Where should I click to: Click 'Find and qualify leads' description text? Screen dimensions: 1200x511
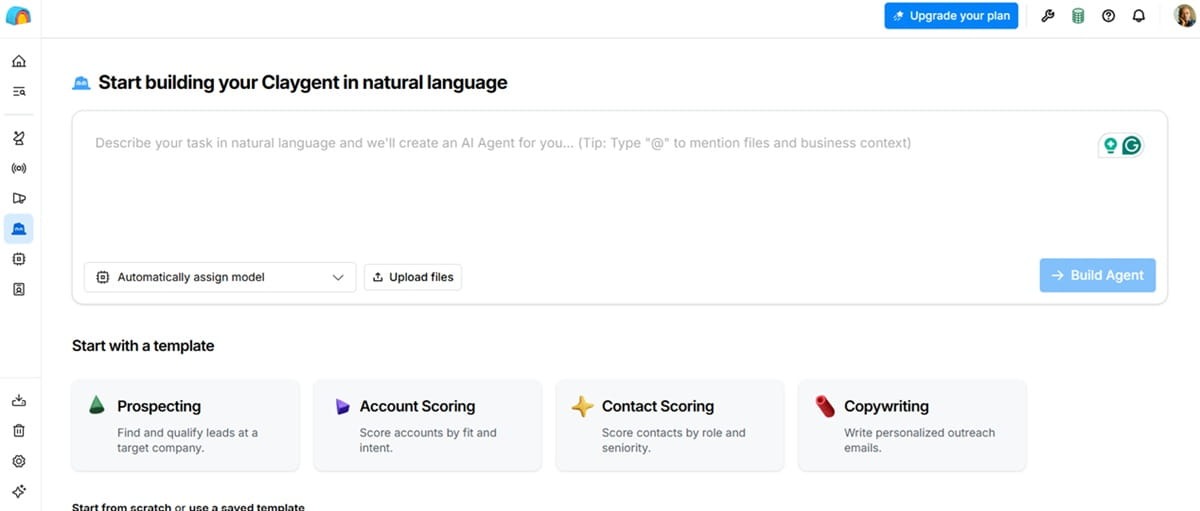[187, 440]
